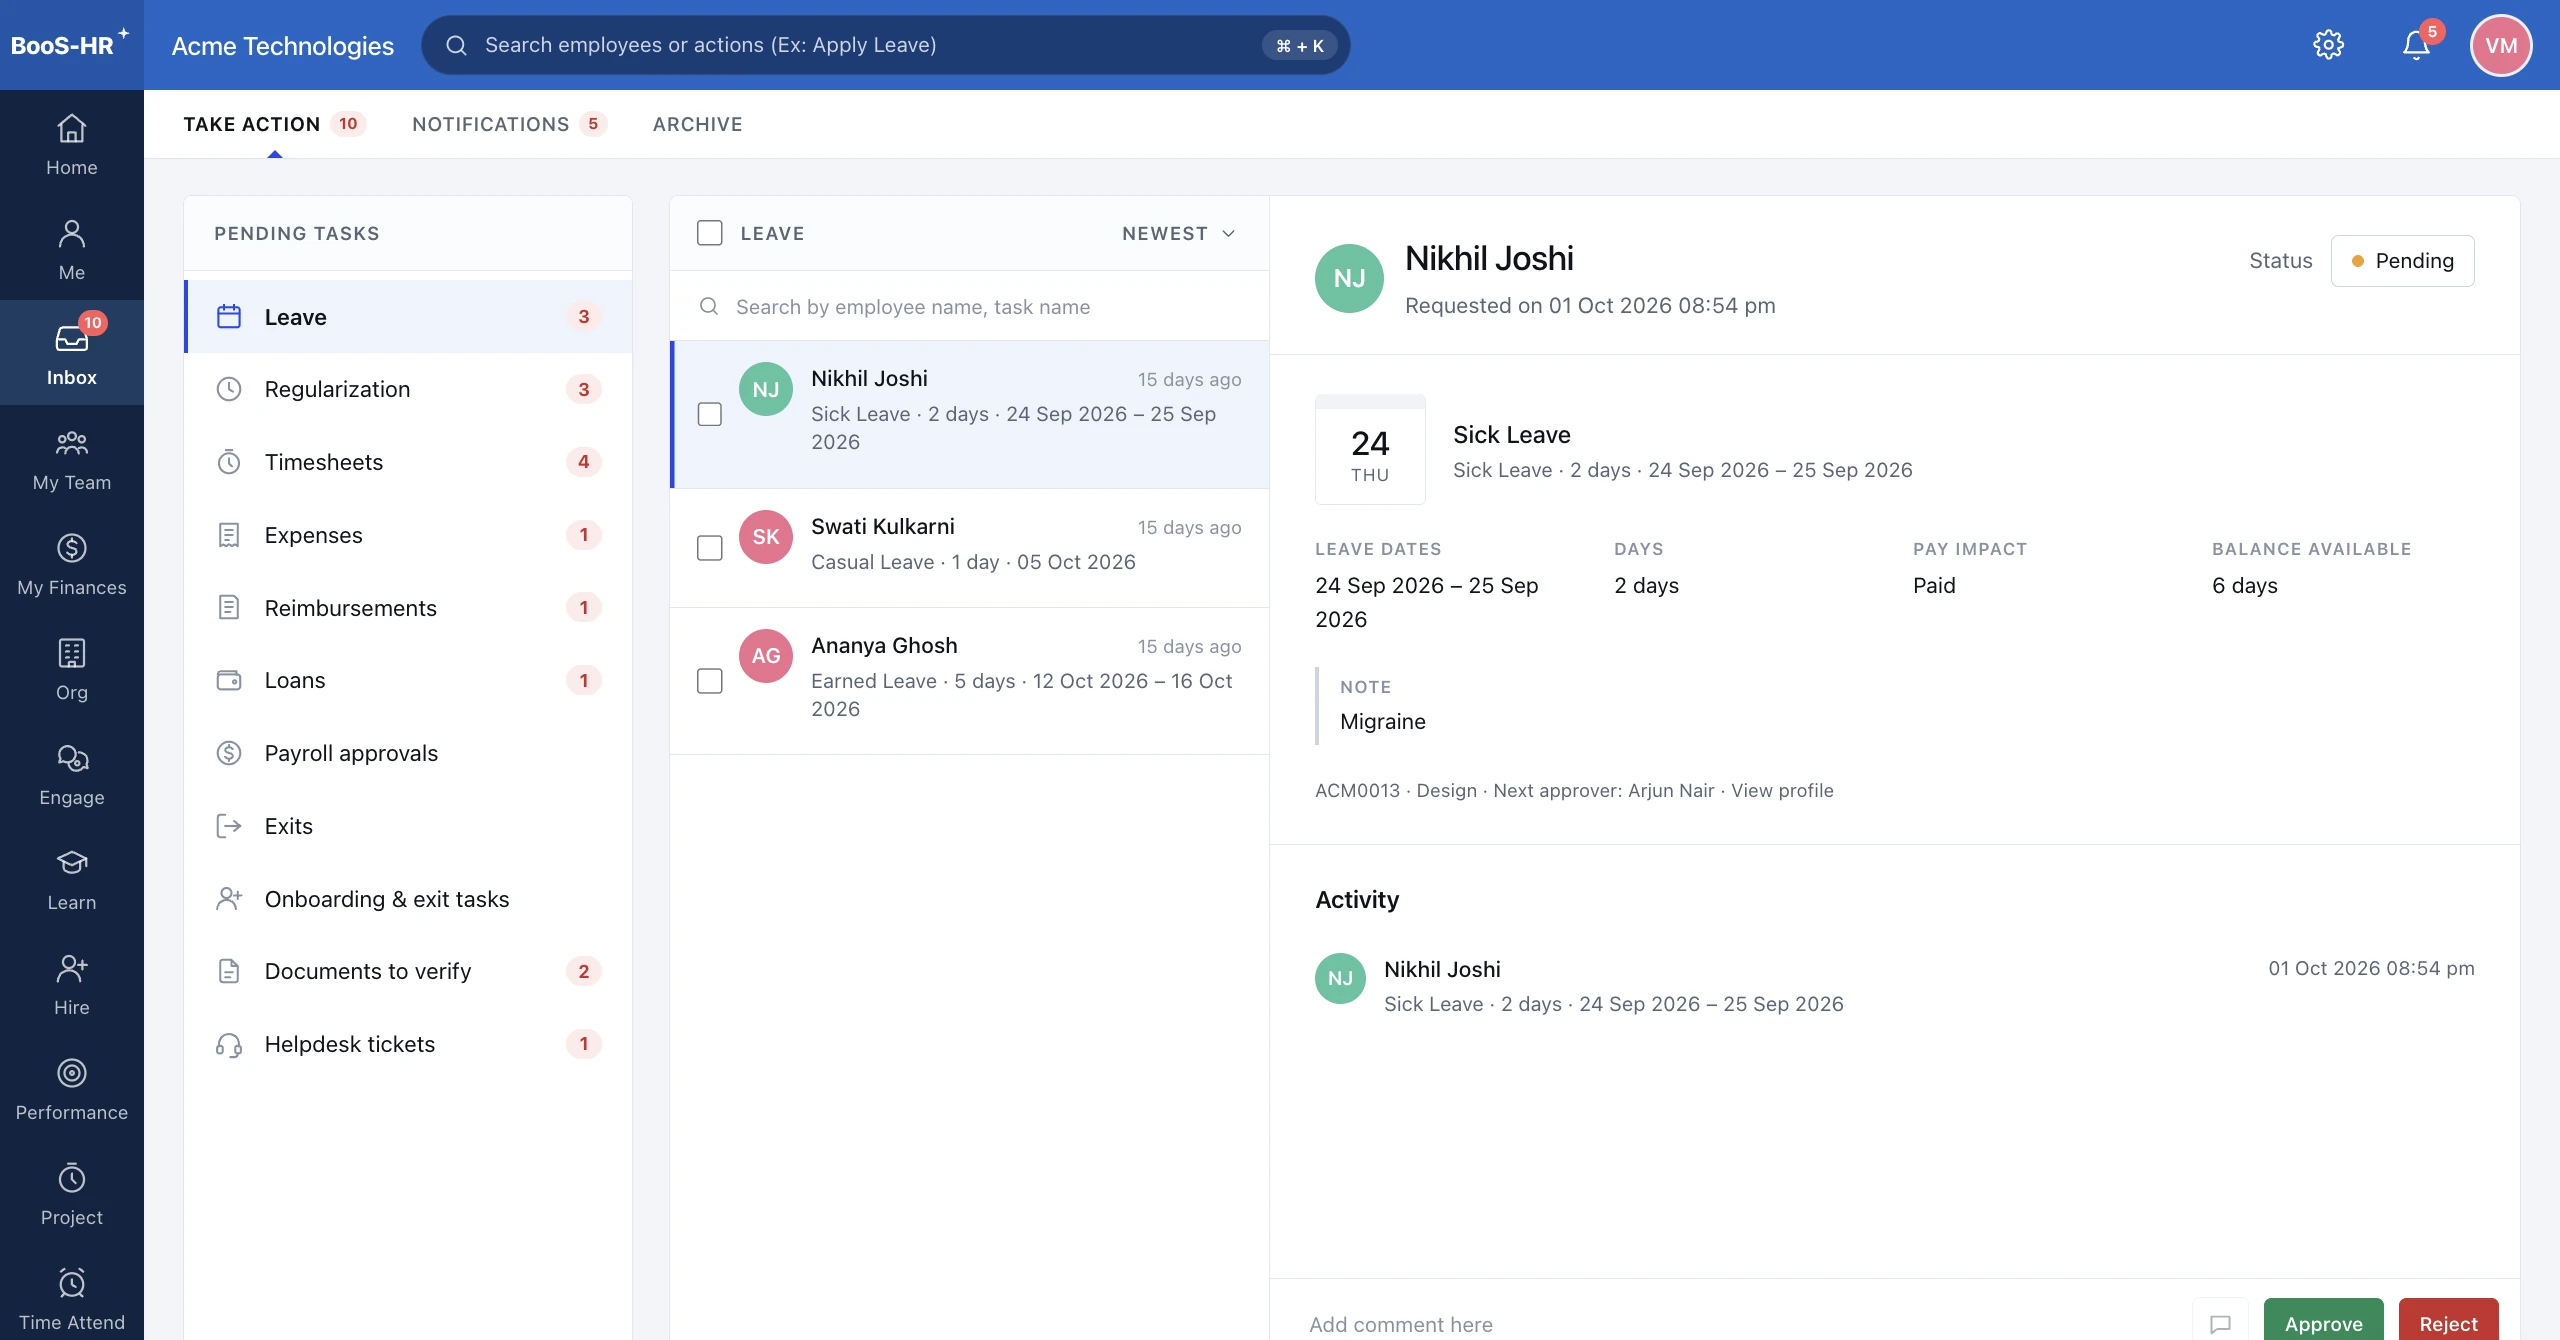This screenshot has height=1340, width=2560.
Task: Click the Acme Technologies company name
Action: (282, 45)
